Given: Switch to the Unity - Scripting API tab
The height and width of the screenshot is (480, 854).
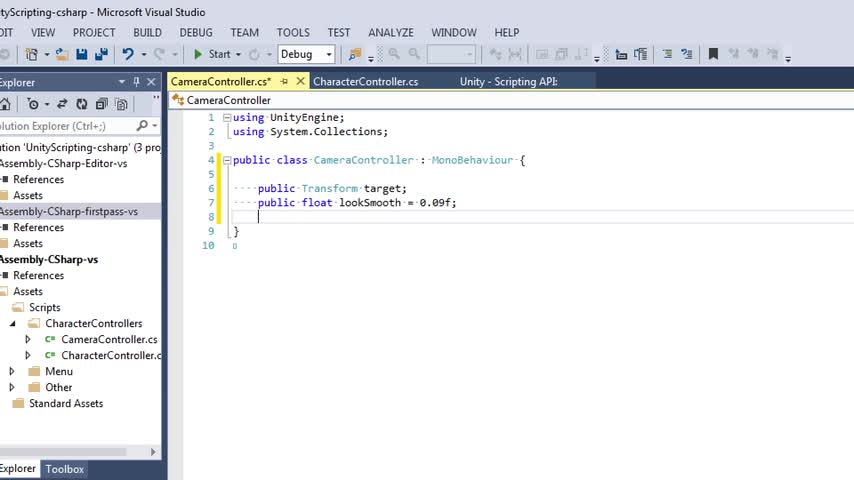Looking at the screenshot, I should (x=509, y=82).
